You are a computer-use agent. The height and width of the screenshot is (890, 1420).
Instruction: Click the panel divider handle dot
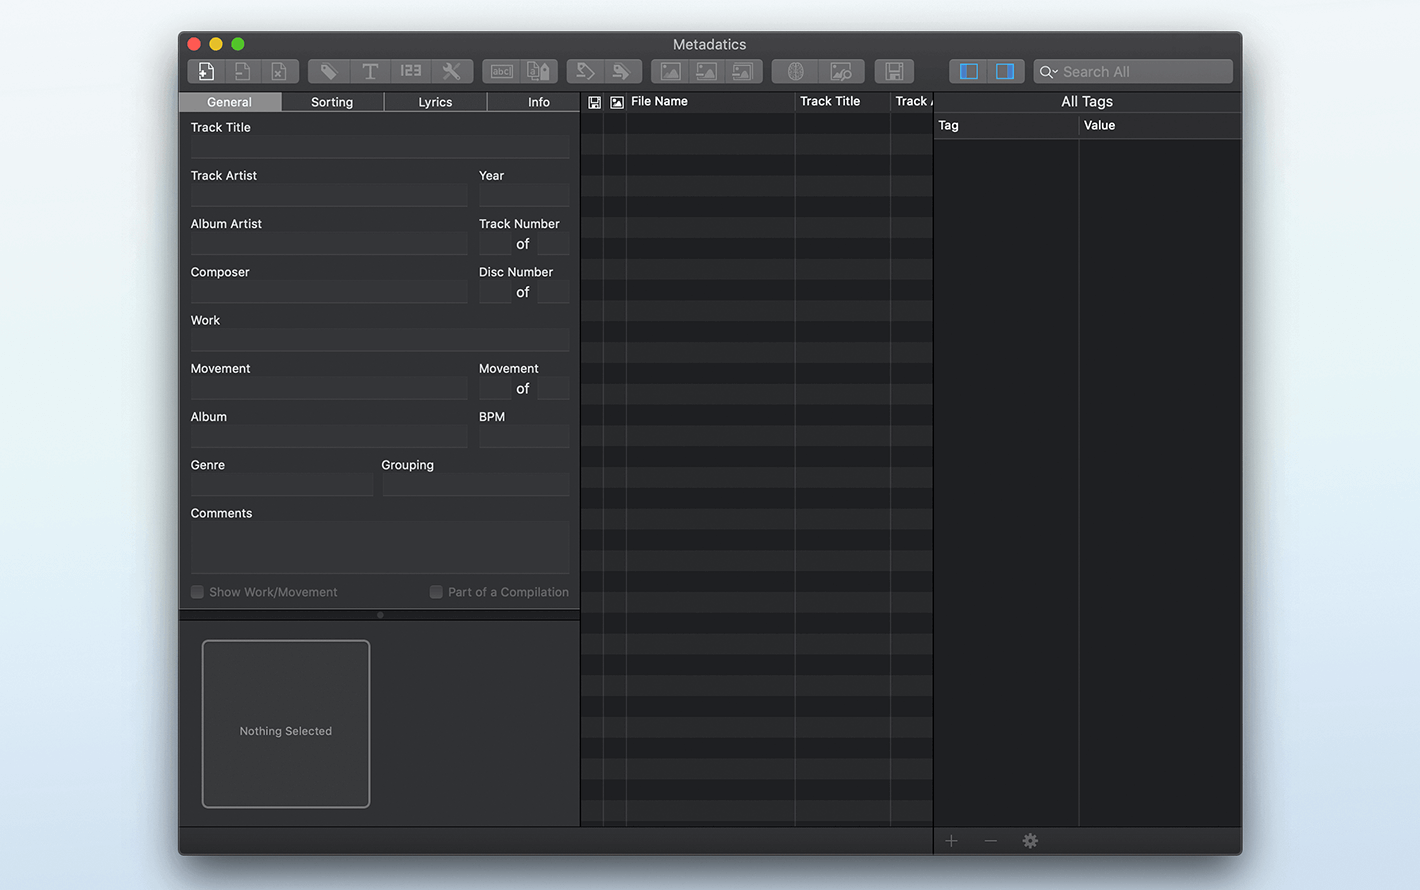[x=380, y=615]
